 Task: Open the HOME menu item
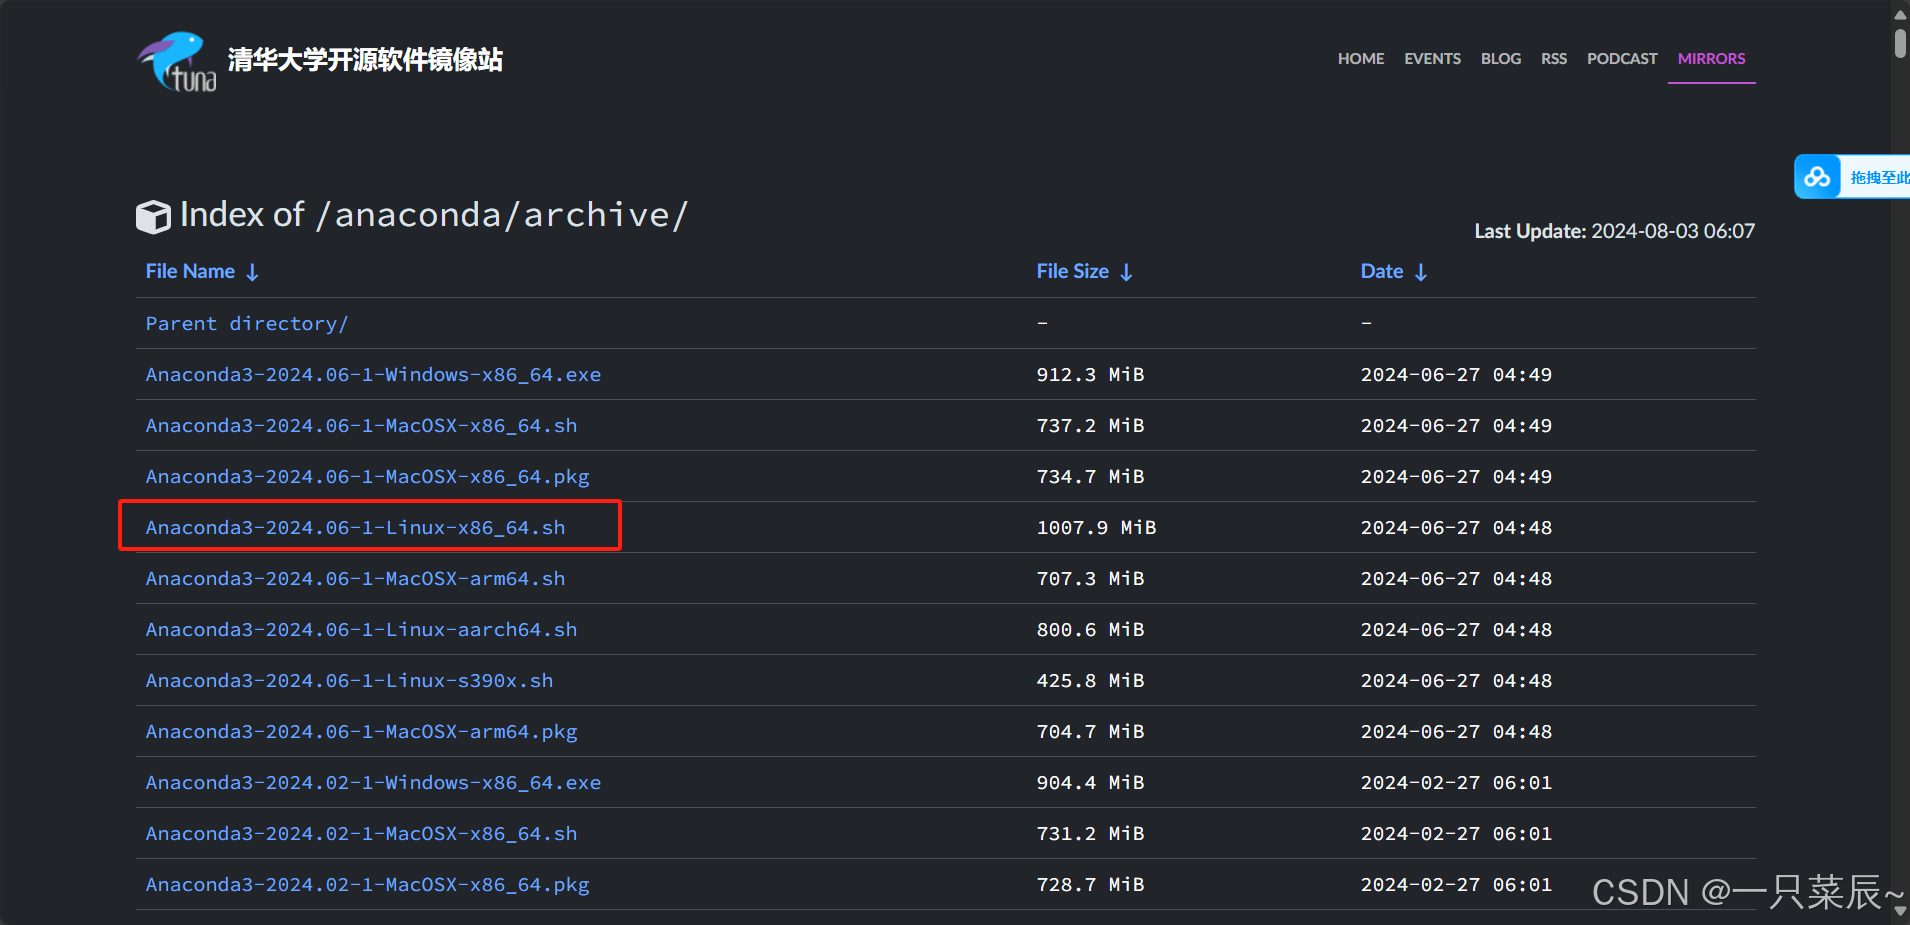pyautogui.click(x=1361, y=59)
